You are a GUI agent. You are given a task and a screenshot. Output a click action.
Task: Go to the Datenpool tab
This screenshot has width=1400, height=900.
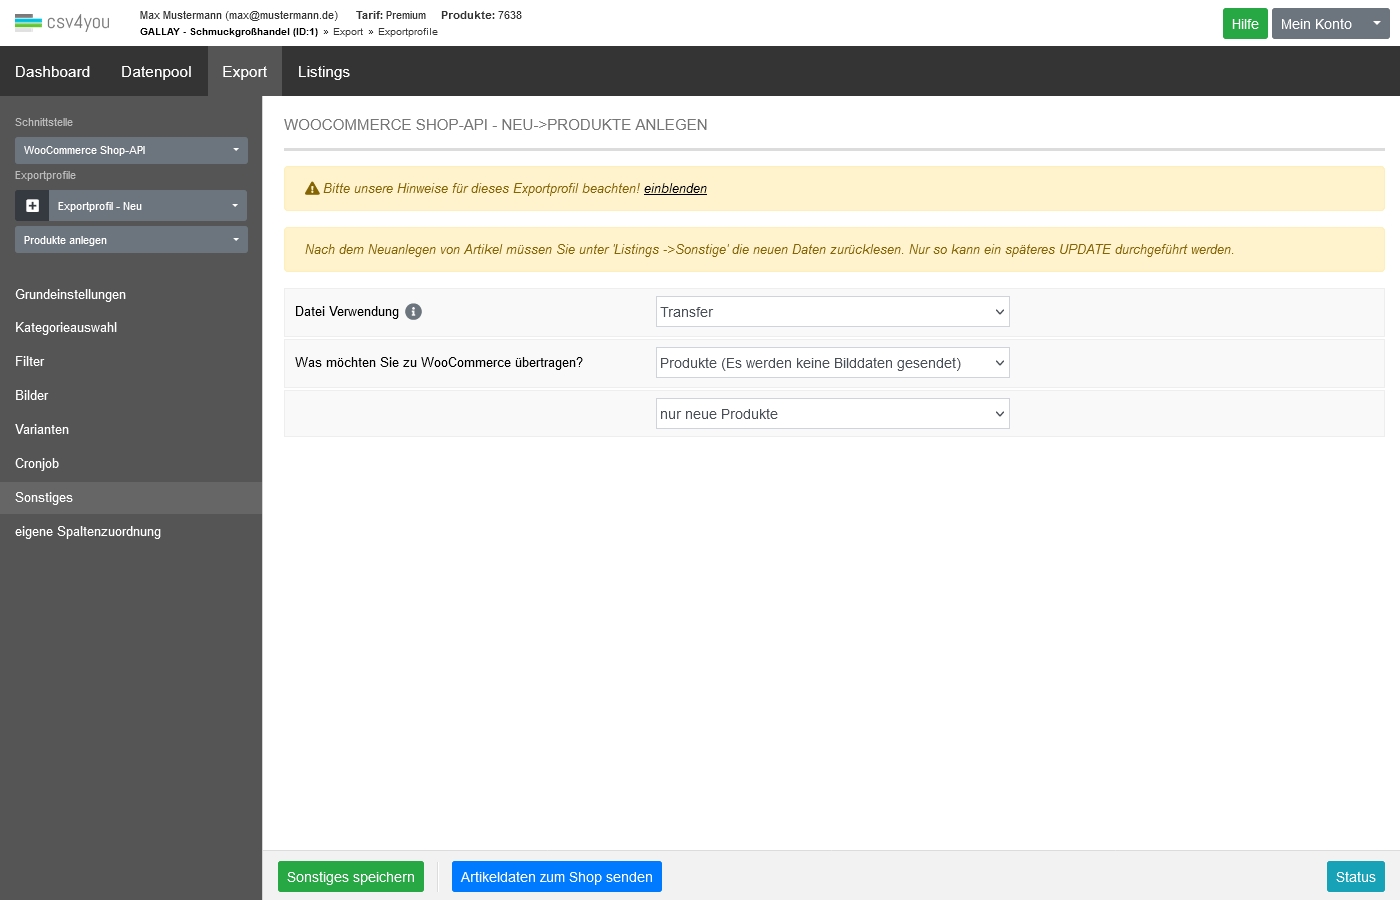pyautogui.click(x=156, y=72)
